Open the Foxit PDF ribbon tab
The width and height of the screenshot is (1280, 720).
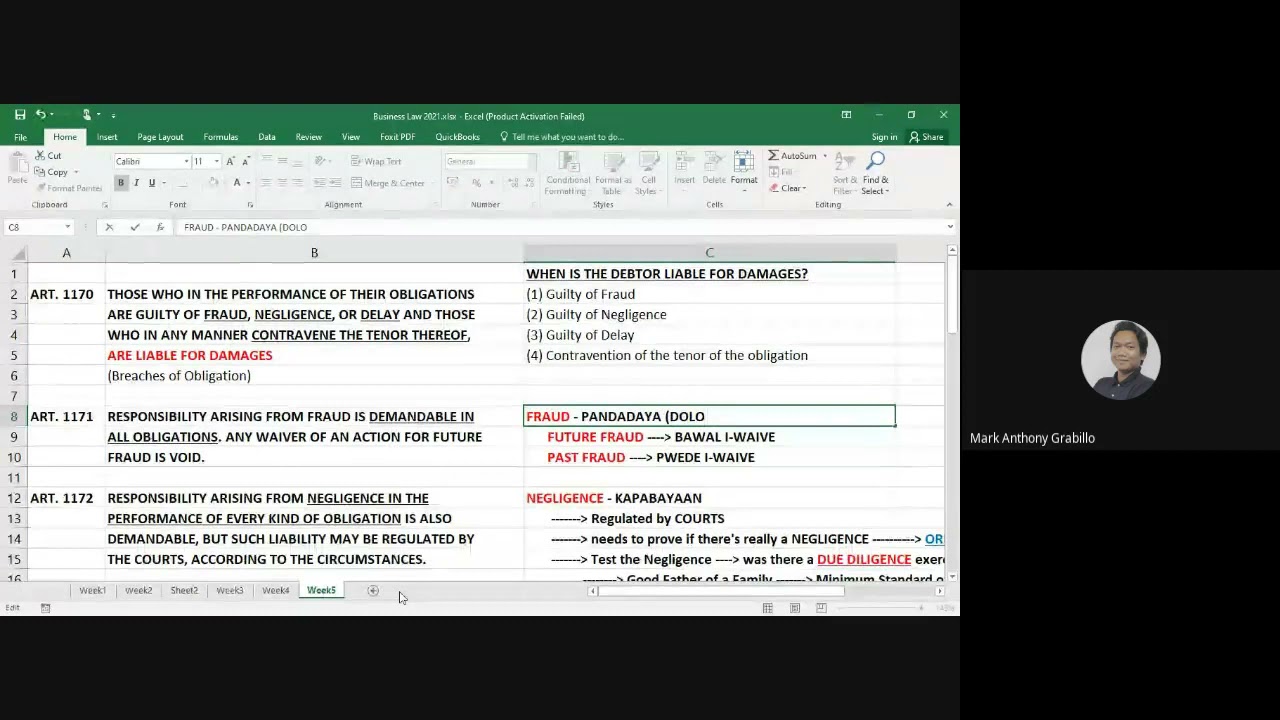point(397,137)
